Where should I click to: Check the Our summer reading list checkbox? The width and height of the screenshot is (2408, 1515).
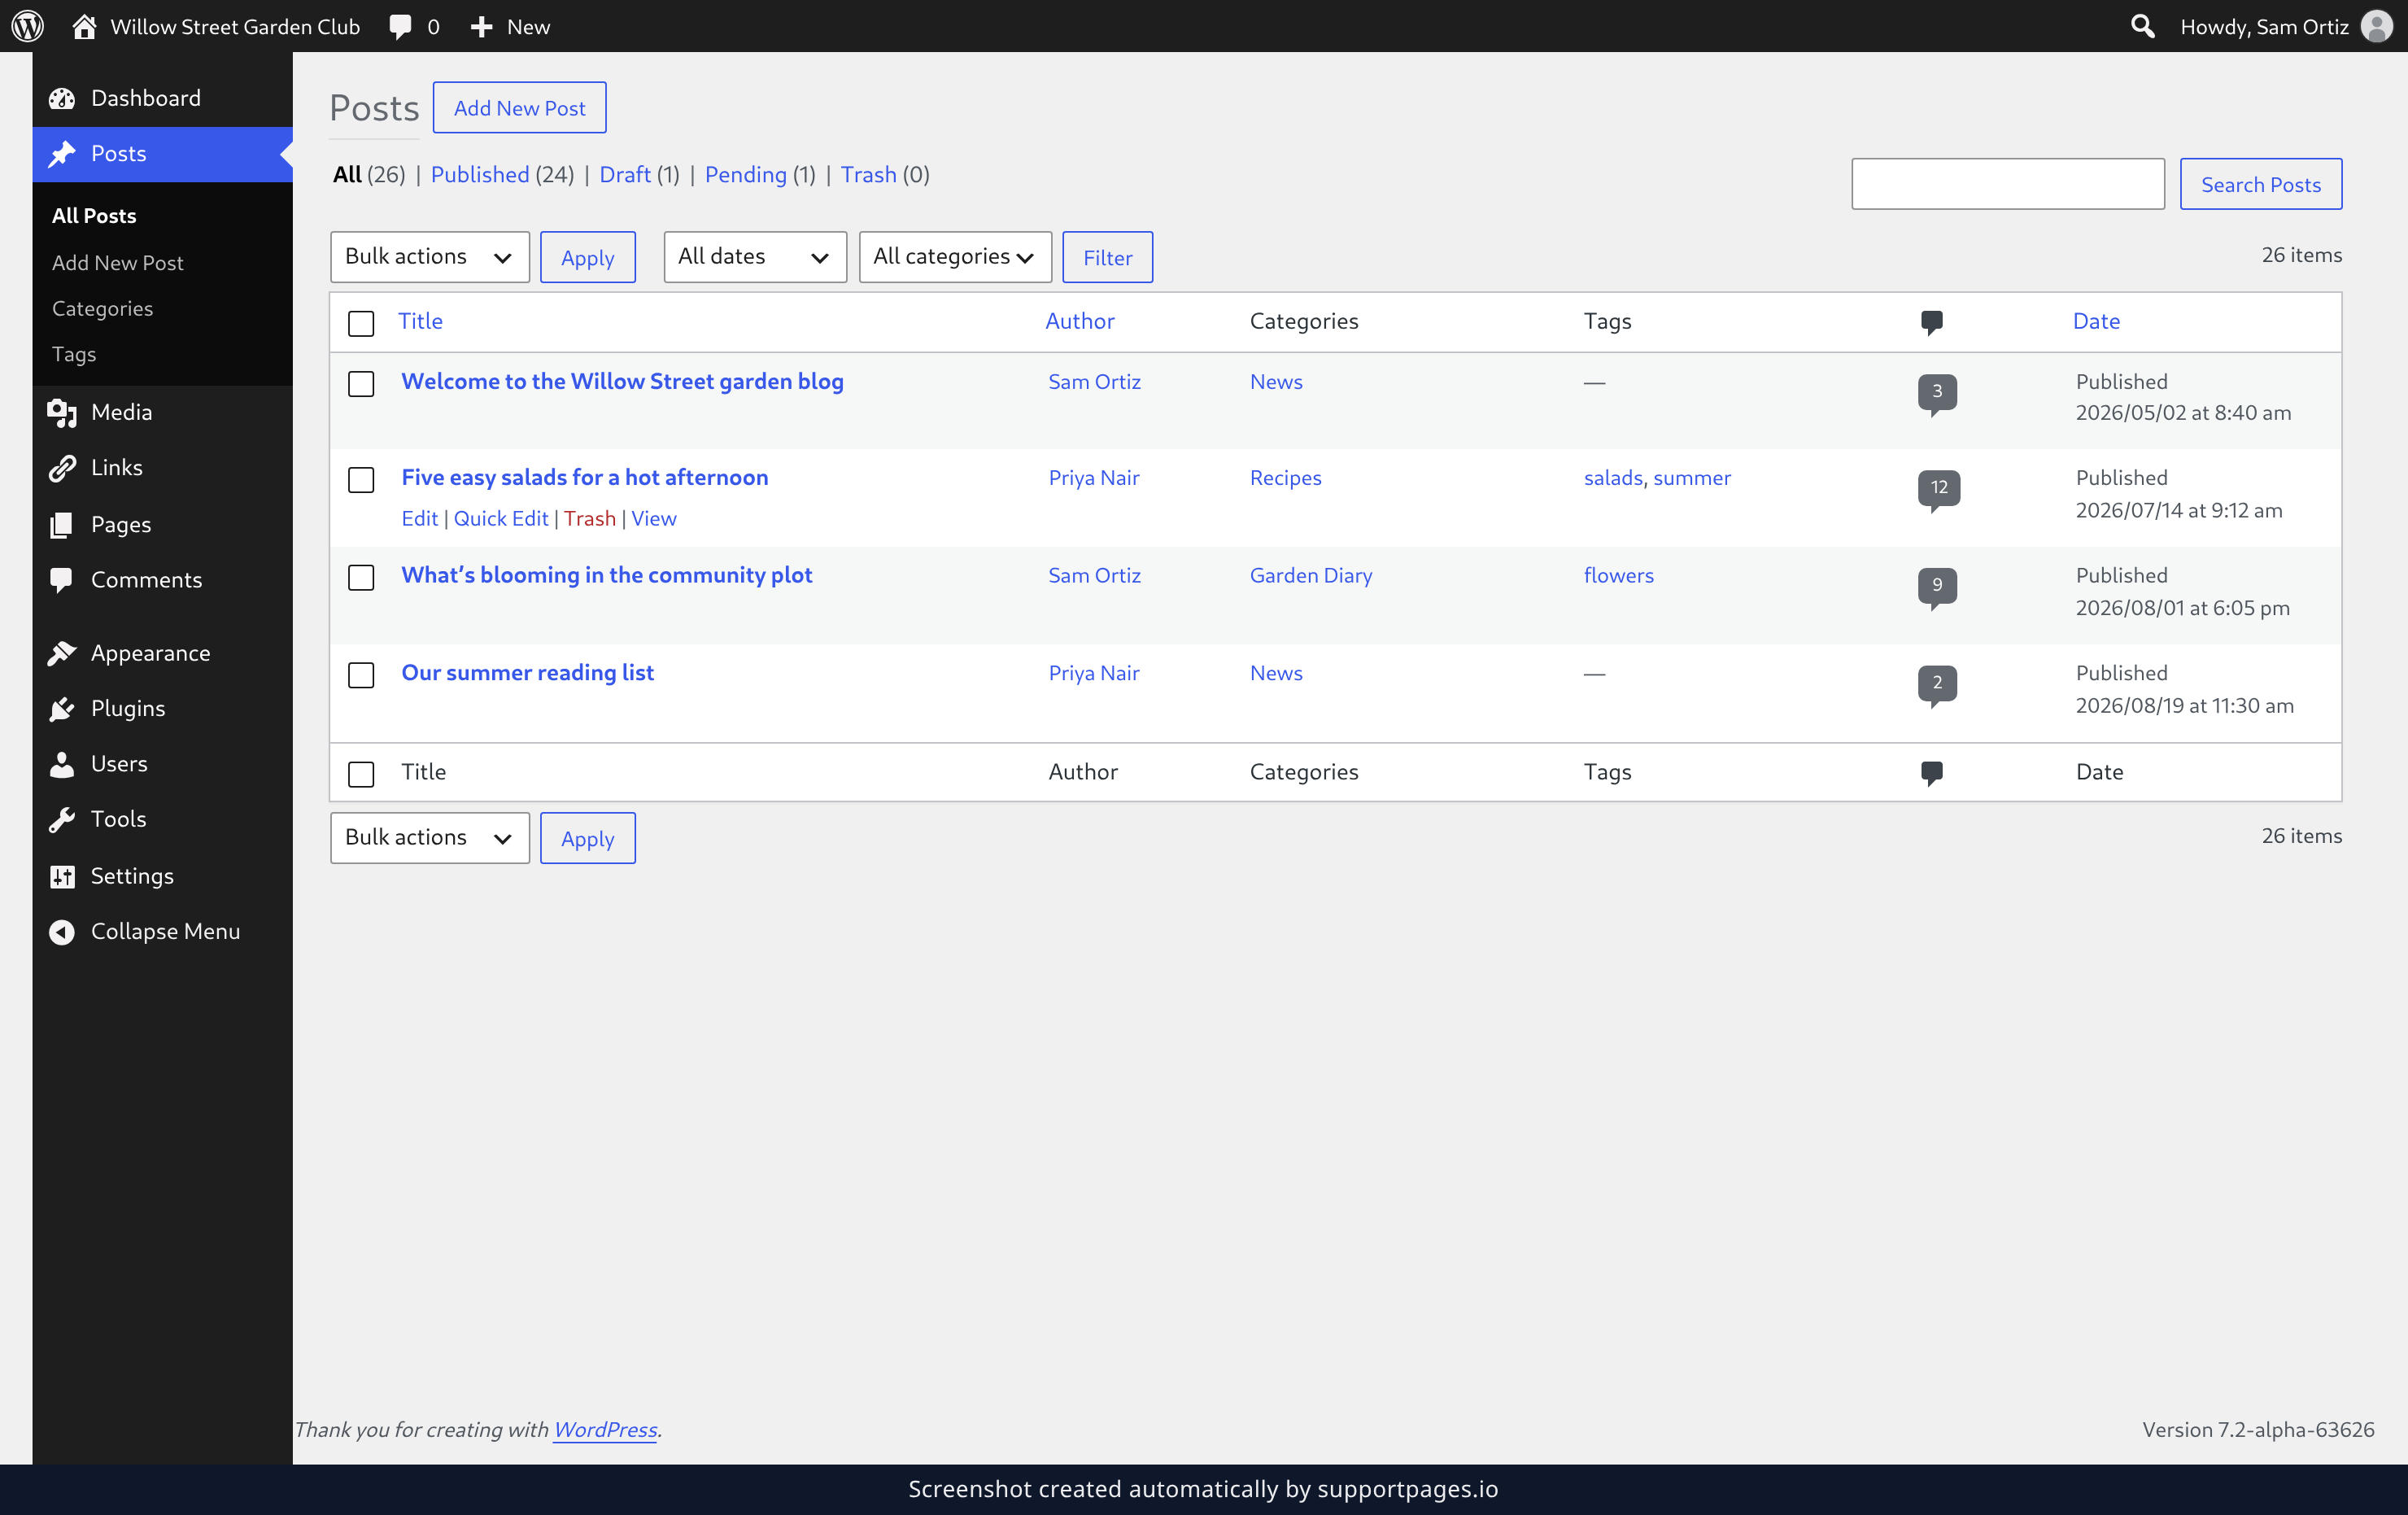361,675
